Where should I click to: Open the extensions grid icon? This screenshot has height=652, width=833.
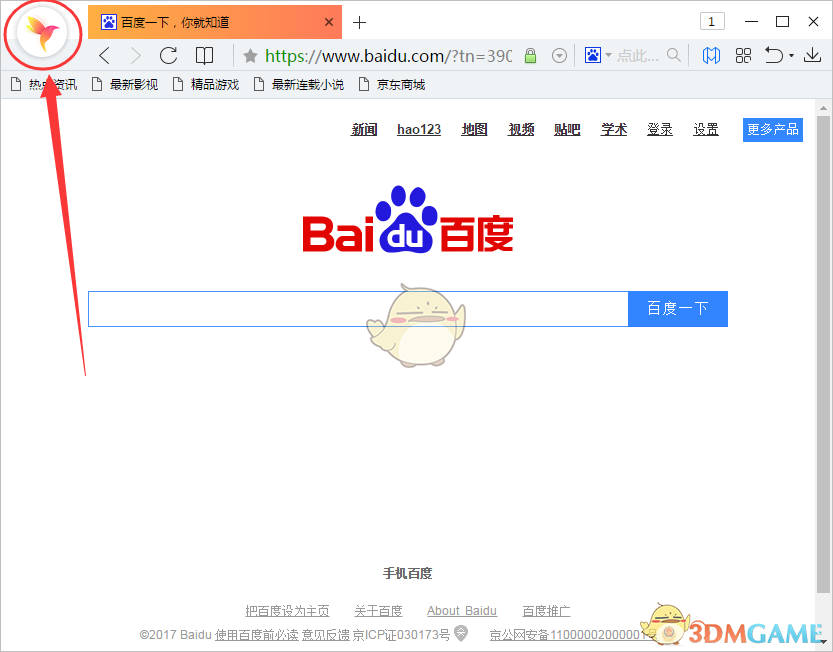[743, 55]
